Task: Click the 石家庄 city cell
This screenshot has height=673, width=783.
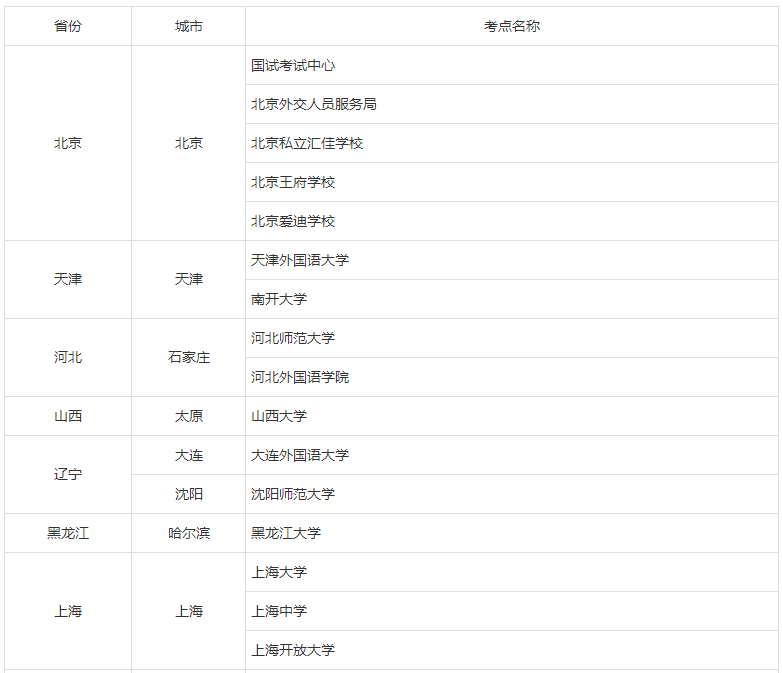Action: point(189,357)
